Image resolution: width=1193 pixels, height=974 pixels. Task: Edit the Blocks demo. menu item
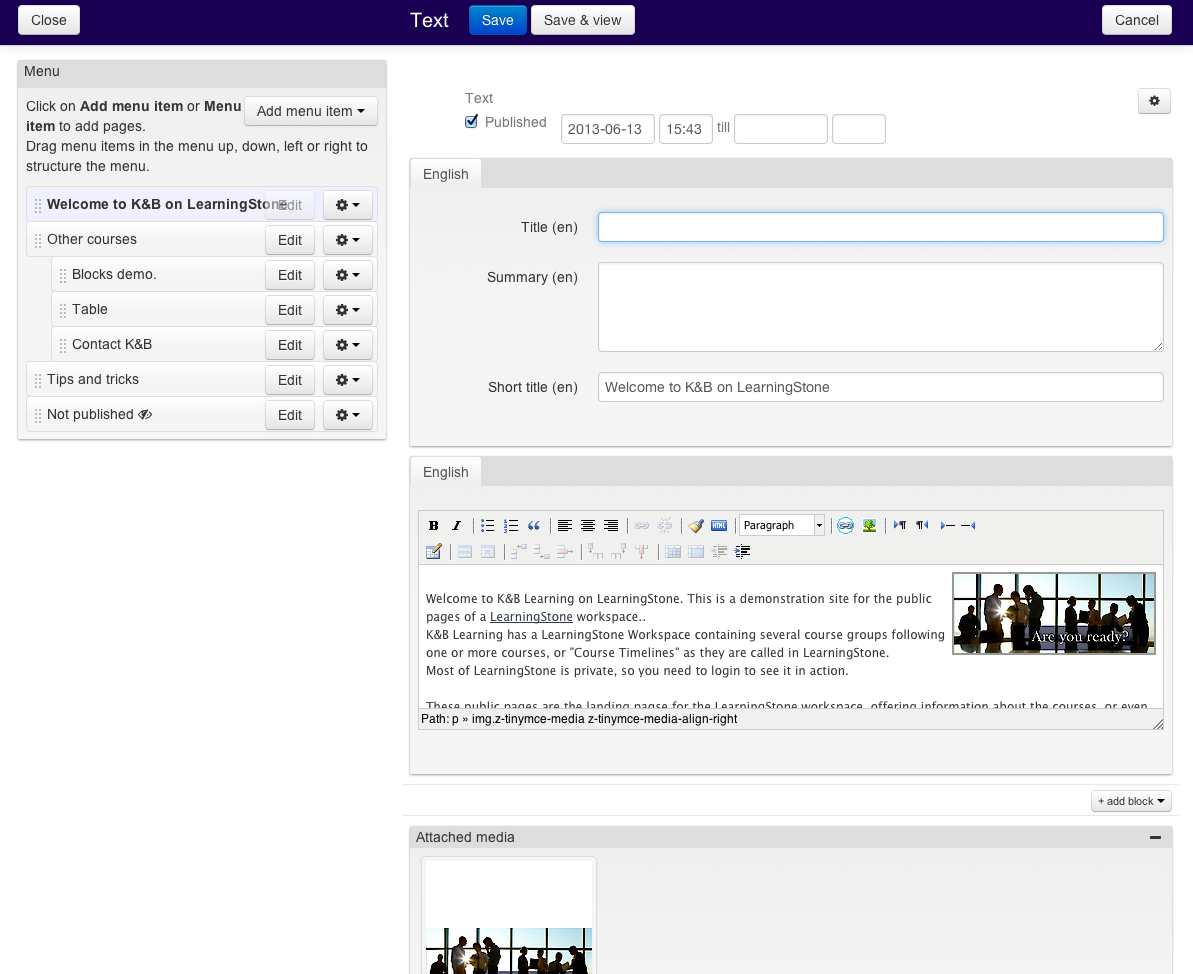290,275
